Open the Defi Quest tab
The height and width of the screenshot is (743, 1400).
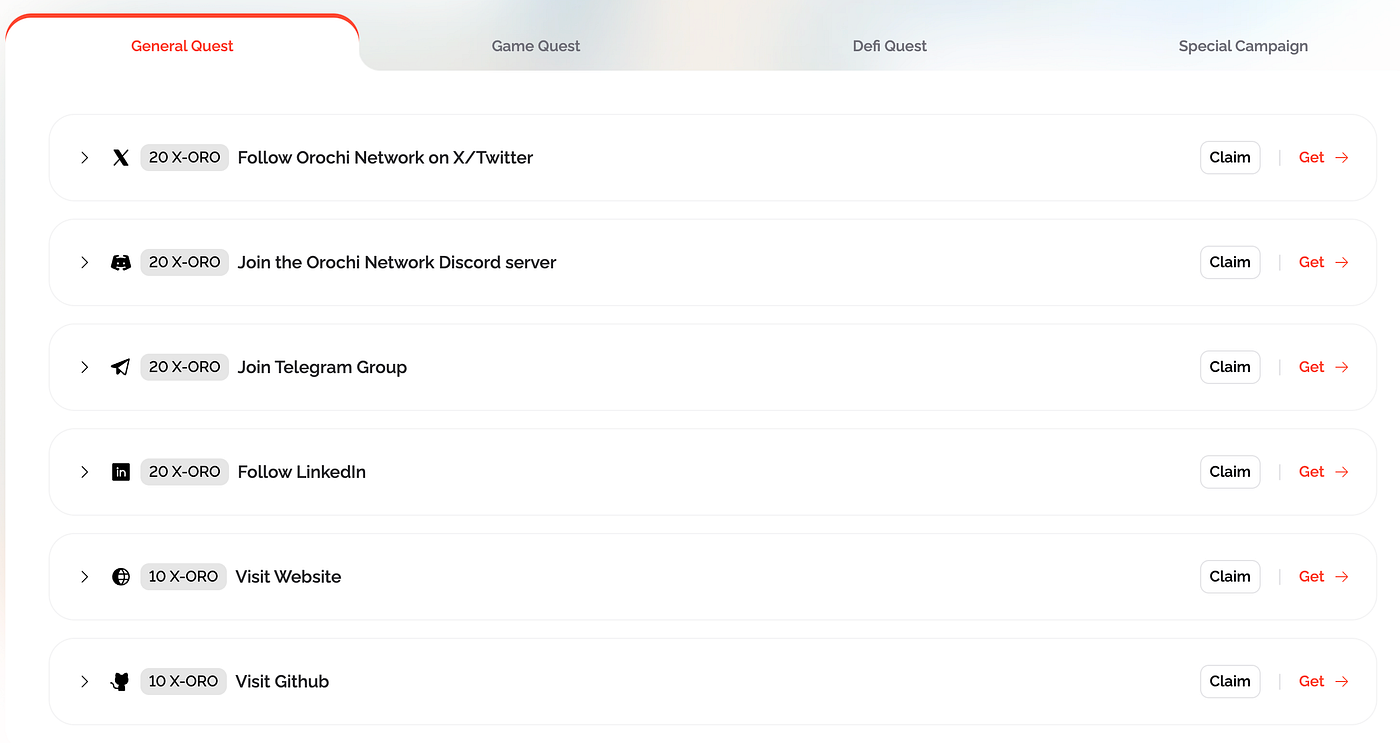[x=890, y=45]
